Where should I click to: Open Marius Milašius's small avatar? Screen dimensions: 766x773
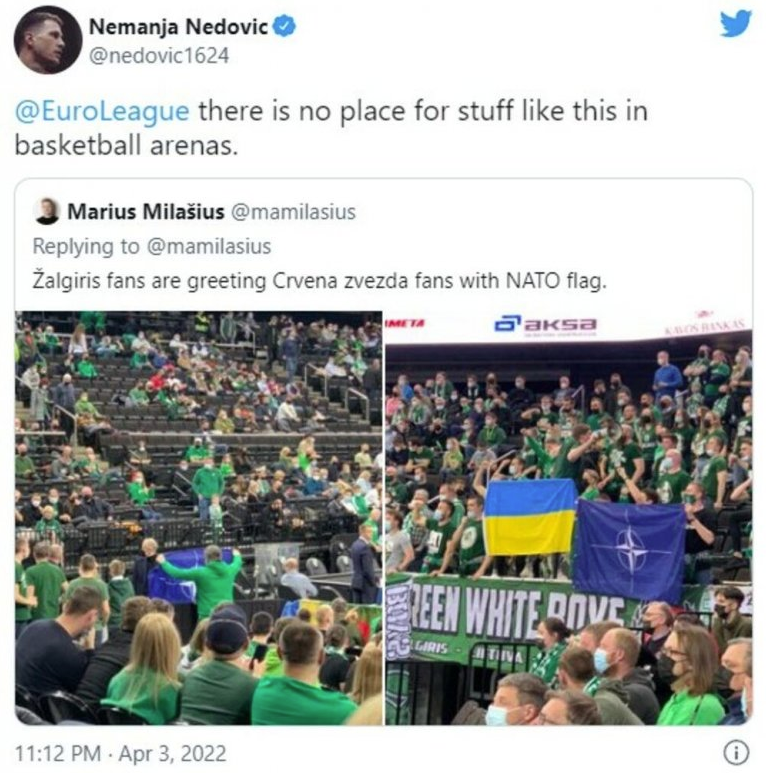(x=46, y=211)
